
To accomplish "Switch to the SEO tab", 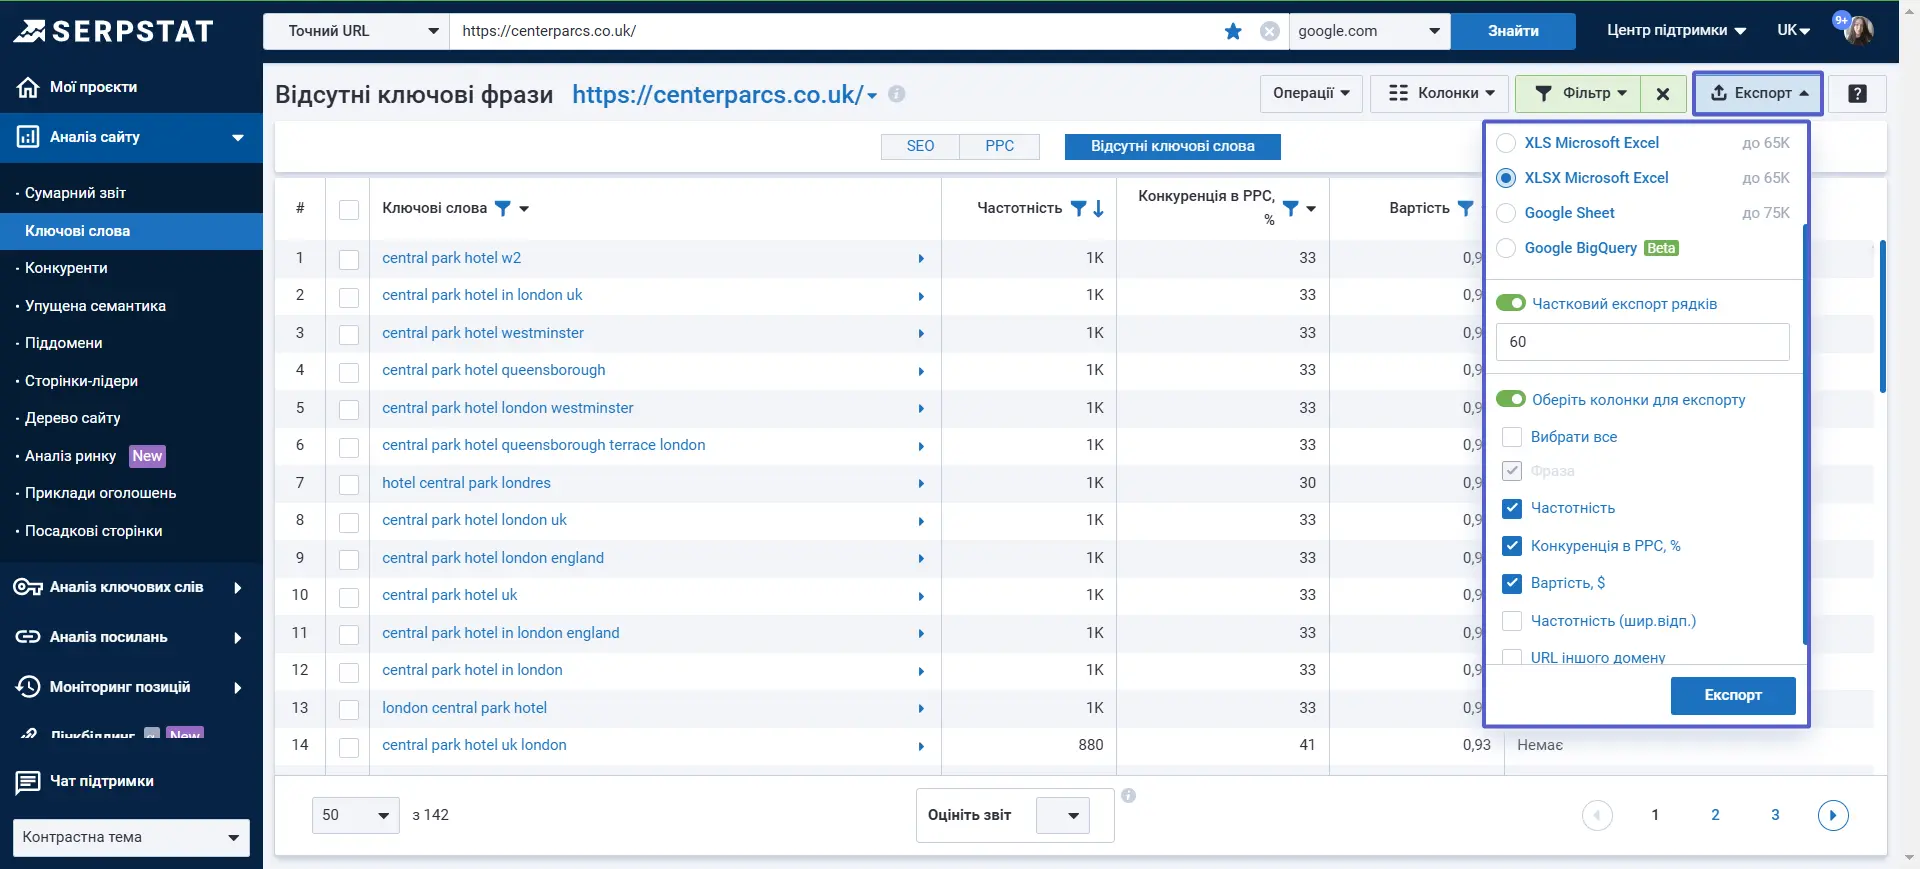I will point(920,146).
